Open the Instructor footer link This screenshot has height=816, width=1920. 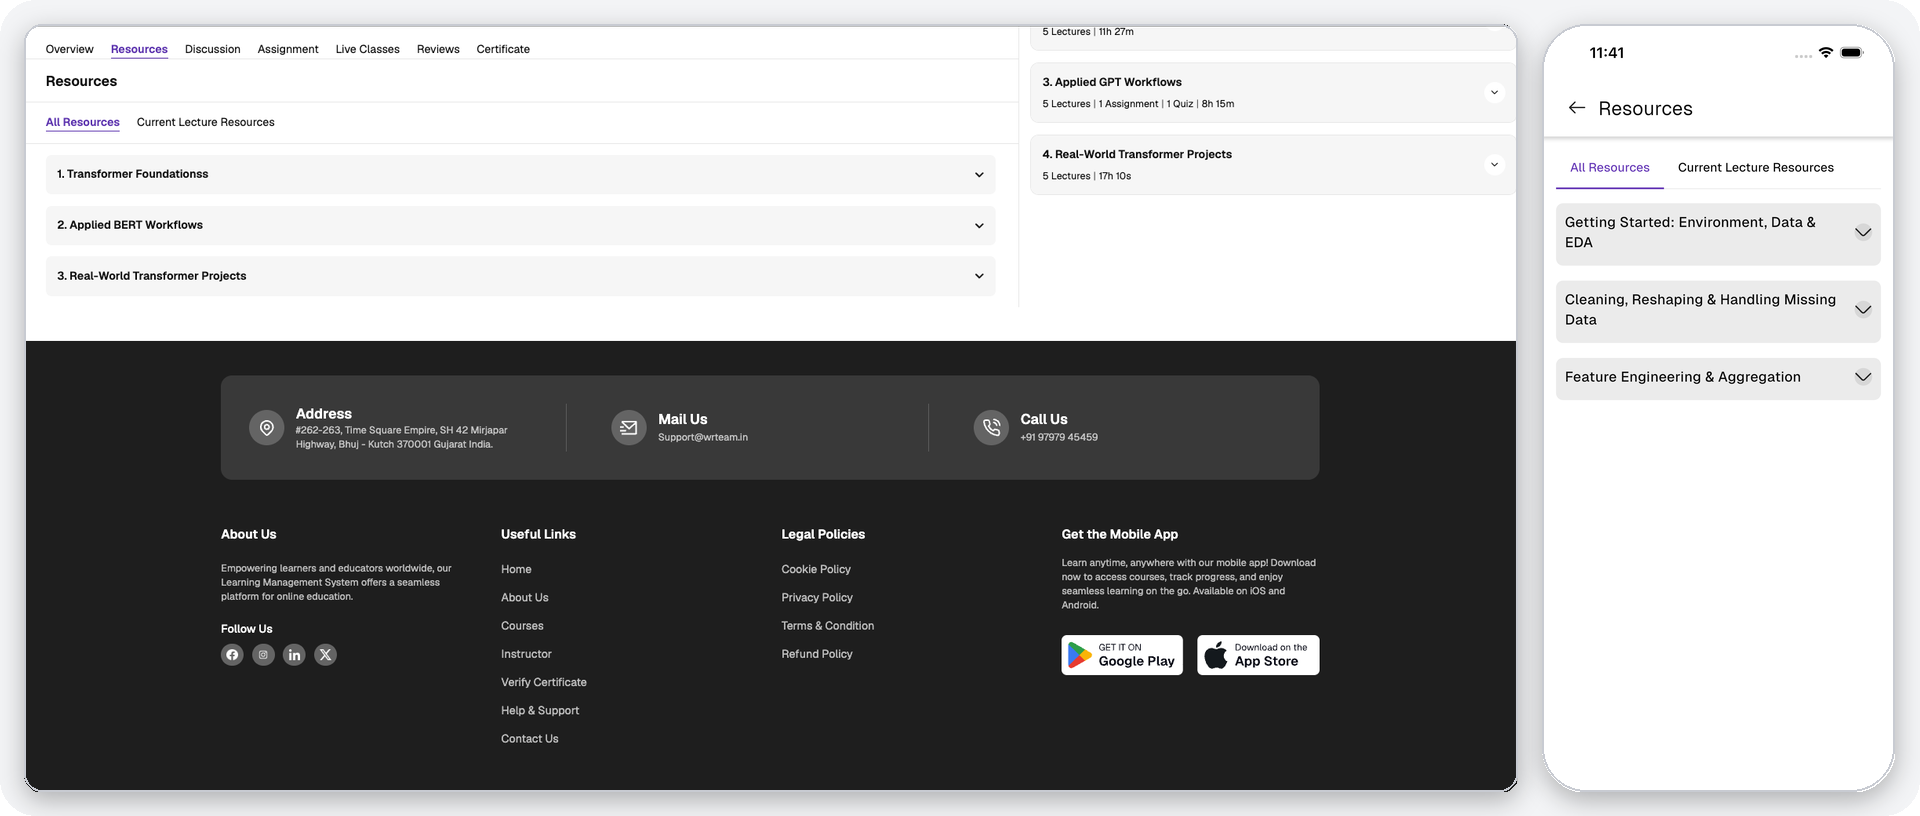pyautogui.click(x=526, y=654)
